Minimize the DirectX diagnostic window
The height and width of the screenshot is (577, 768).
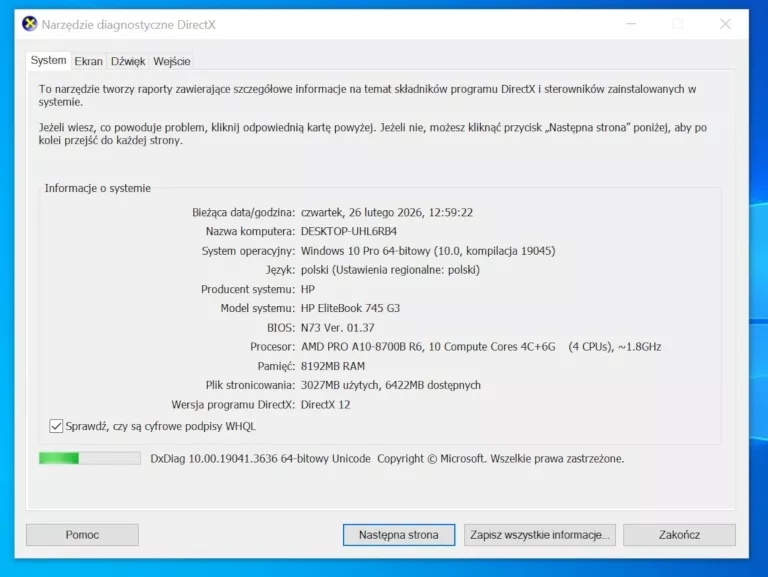pyautogui.click(x=631, y=24)
